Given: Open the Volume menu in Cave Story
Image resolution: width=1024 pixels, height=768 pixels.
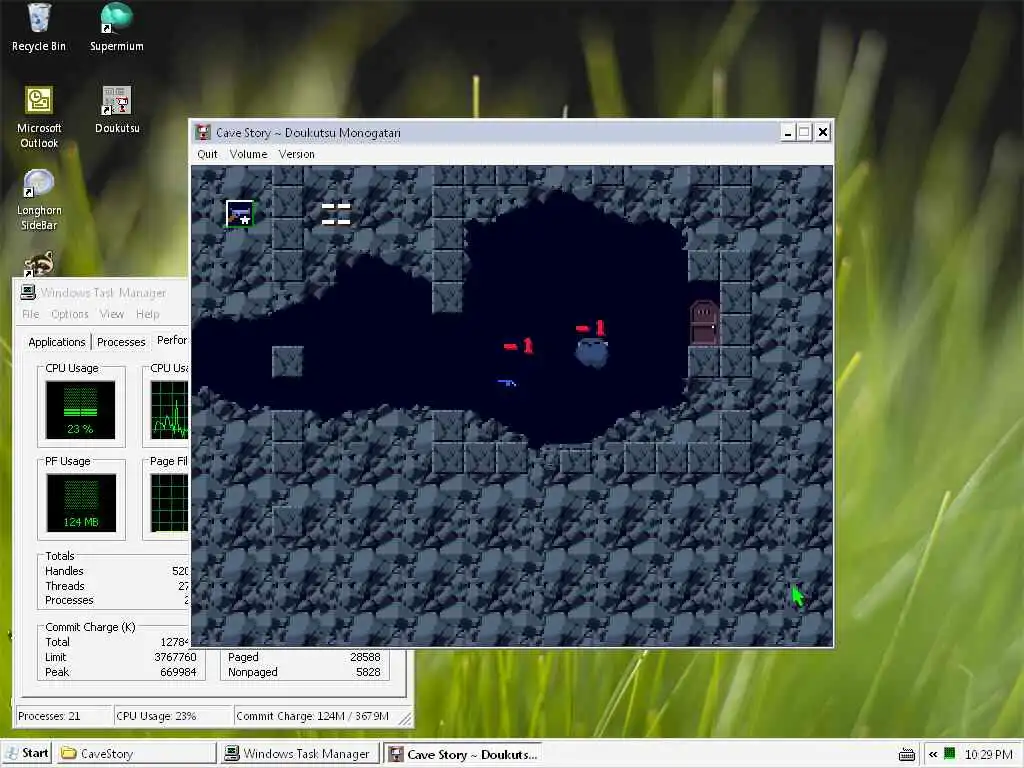Looking at the screenshot, I should coord(248,154).
